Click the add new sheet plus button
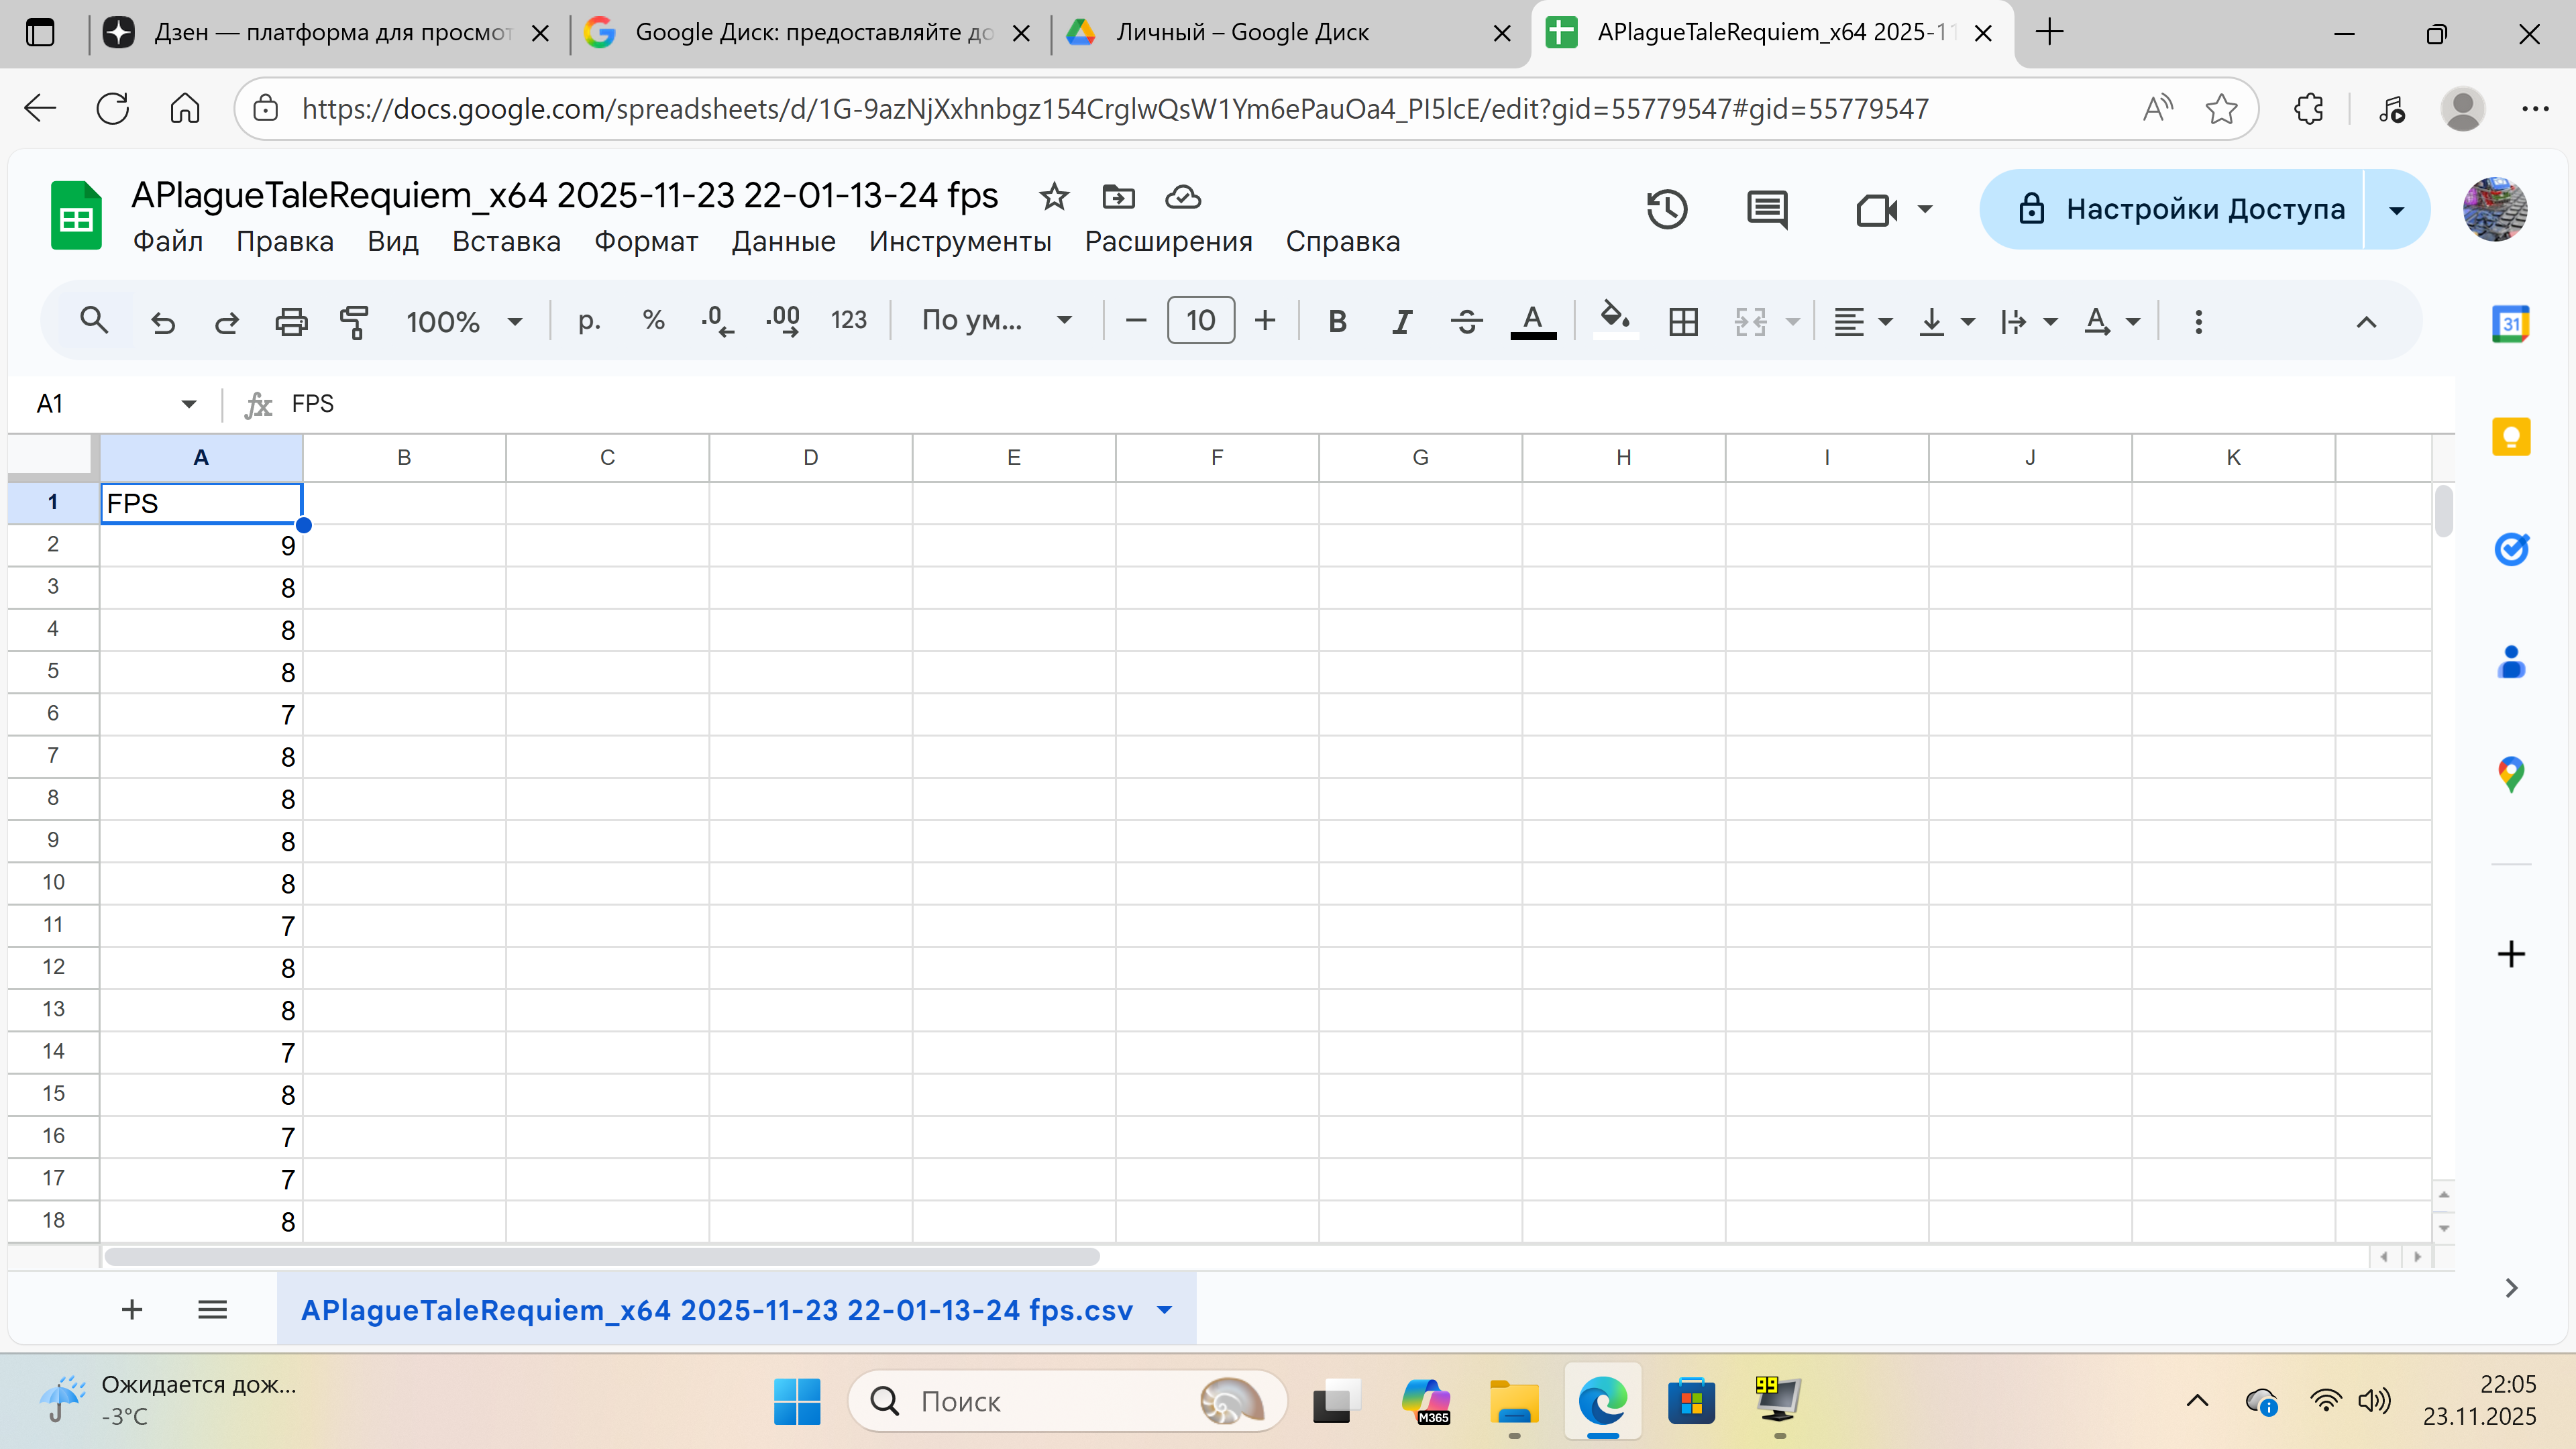Viewport: 2576px width, 1449px height. pyautogui.click(x=132, y=1310)
